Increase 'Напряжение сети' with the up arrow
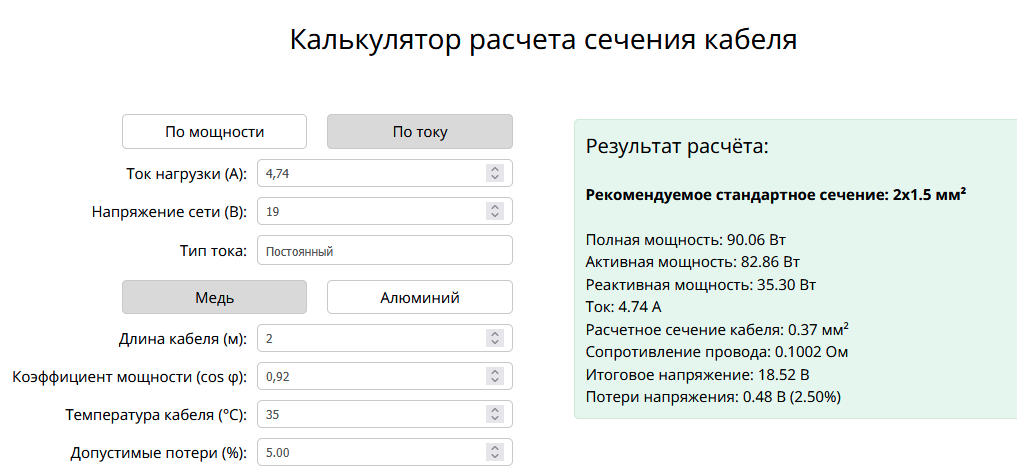The width and height of the screenshot is (1017, 475). pyautogui.click(x=494, y=208)
